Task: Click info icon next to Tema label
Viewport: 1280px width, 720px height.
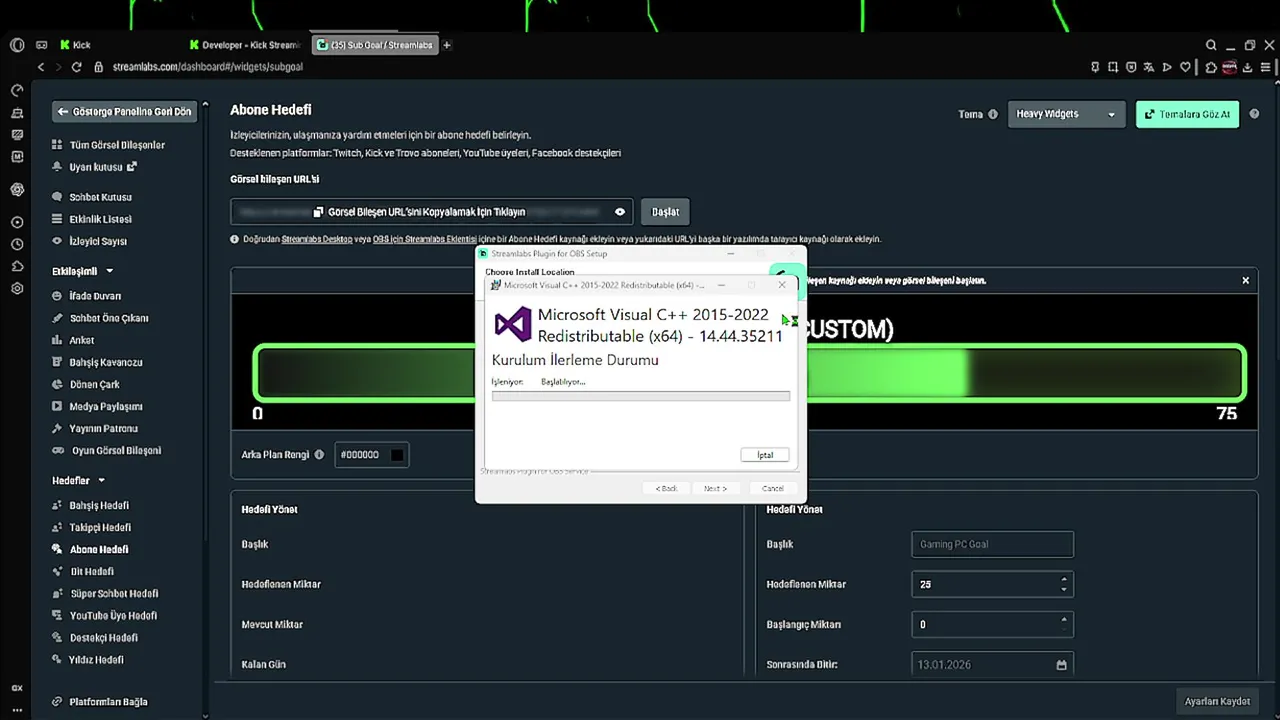Action: 993,114
